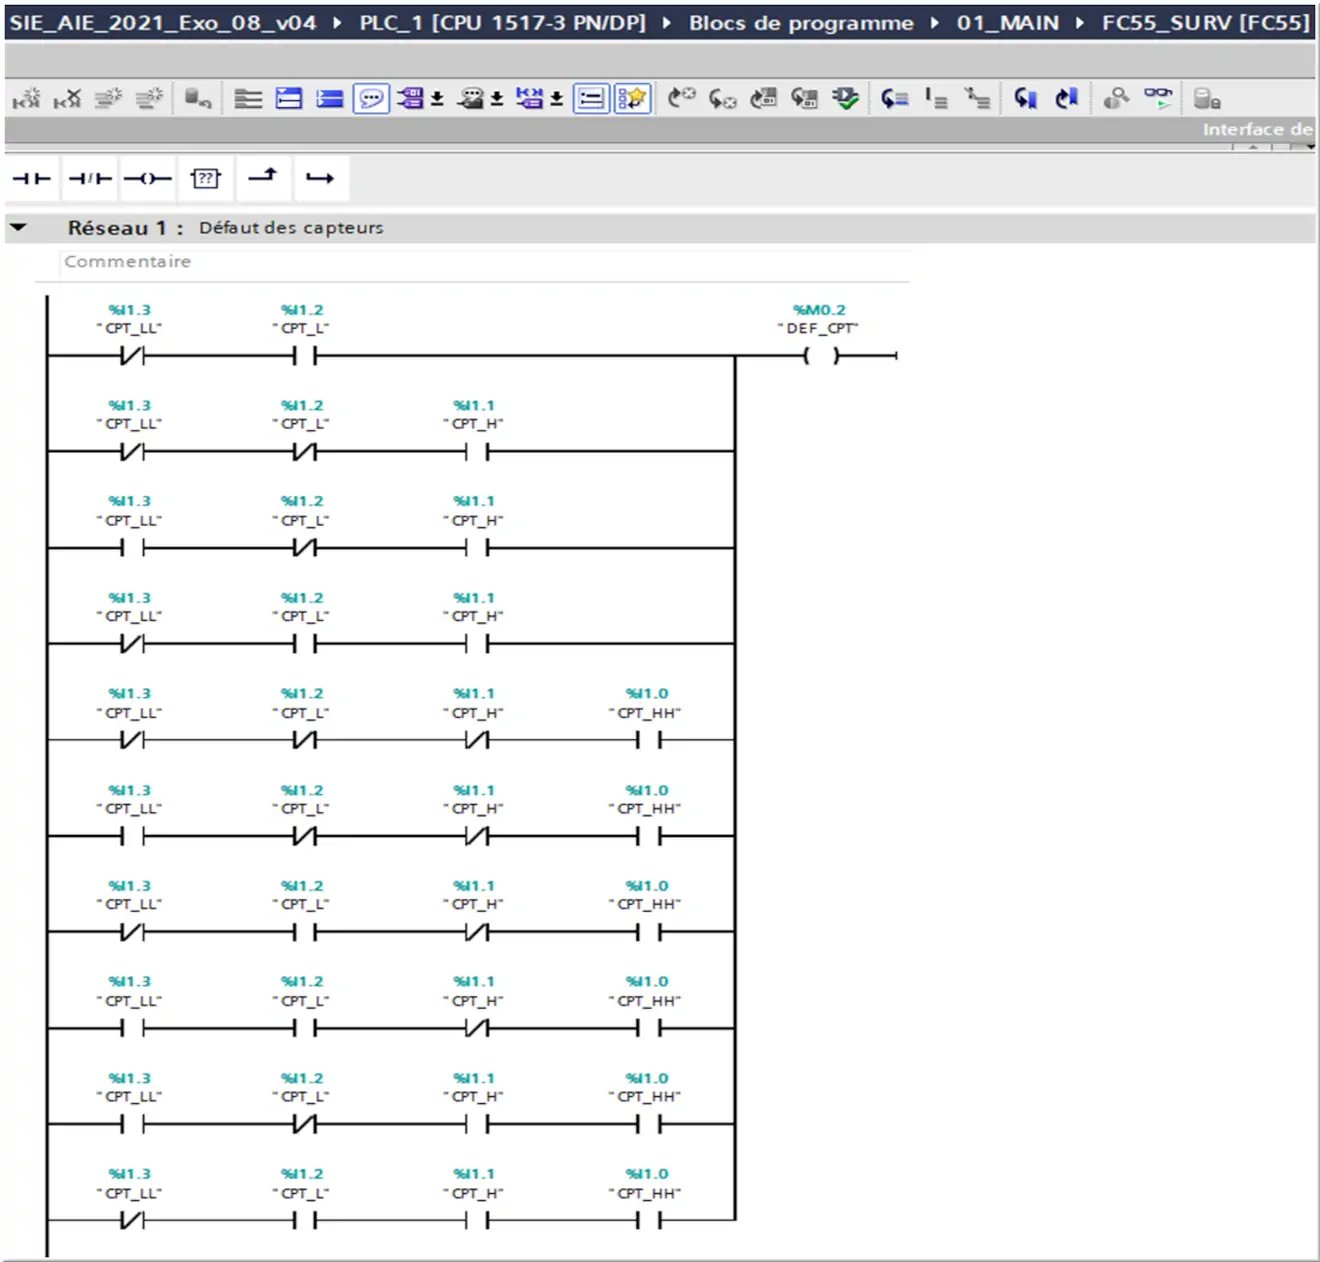Screen dimensions: 1320x1262
Task: Select 01_MAIN in breadcrumb path
Action: pos(1007,22)
